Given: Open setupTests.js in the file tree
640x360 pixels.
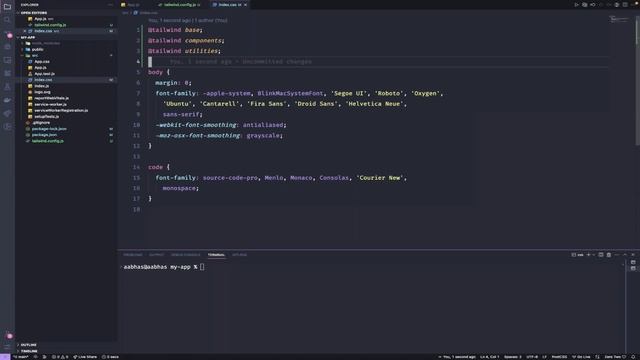Looking at the screenshot, I should pyautogui.click(x=46, y=117).
